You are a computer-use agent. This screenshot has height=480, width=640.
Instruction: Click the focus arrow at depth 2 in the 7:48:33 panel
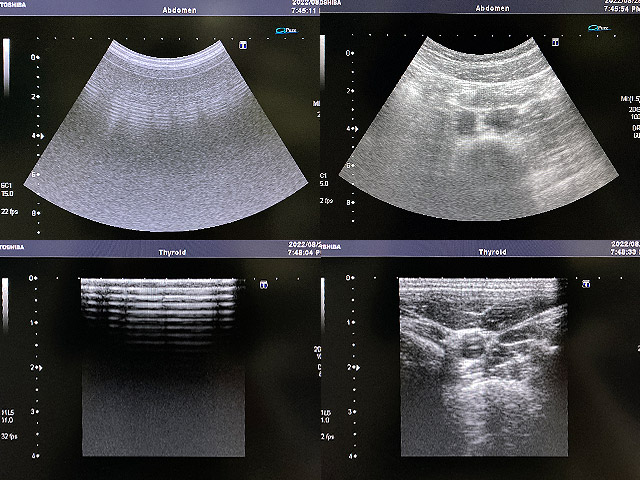(357, 367)
